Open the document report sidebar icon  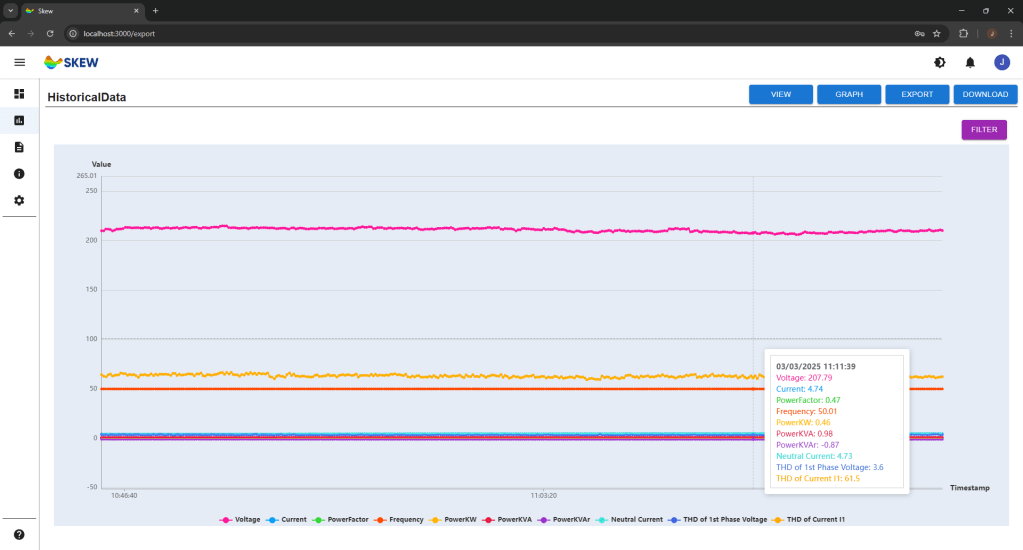coord(19,147)
